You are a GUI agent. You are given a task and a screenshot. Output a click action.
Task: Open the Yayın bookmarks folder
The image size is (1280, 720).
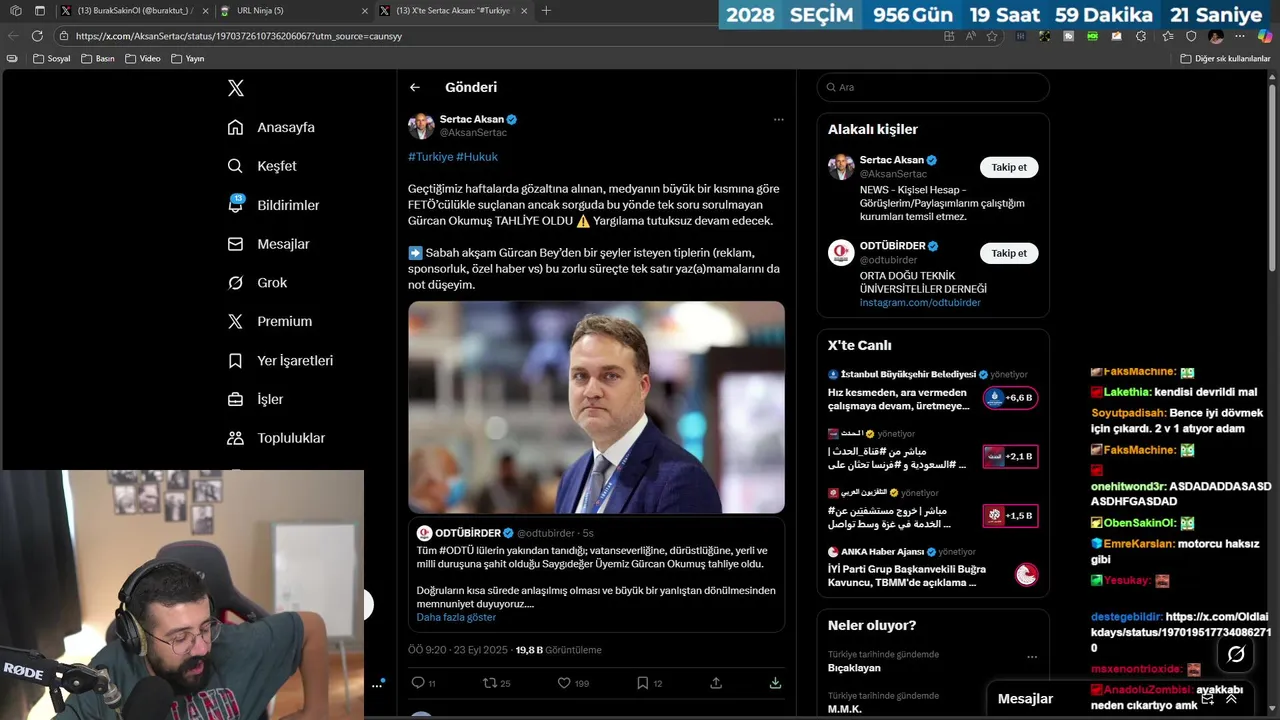(x=188, y=59)
